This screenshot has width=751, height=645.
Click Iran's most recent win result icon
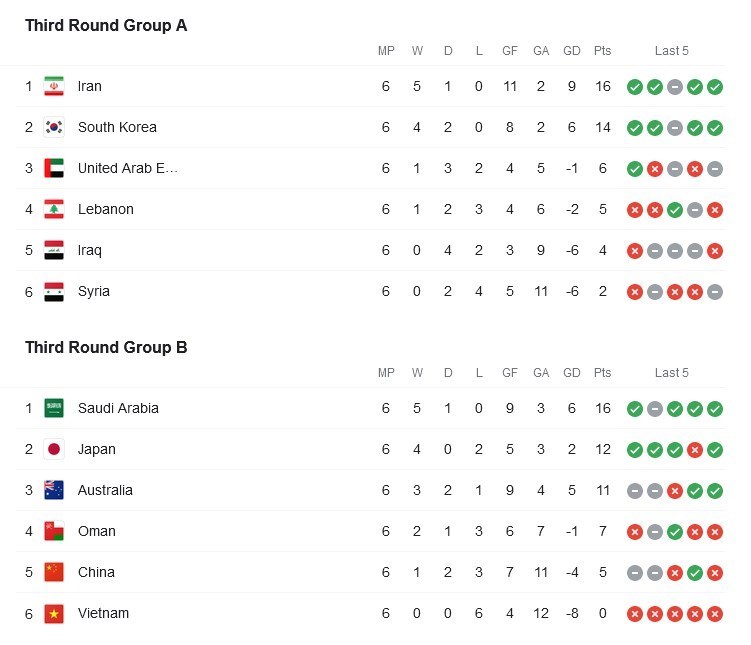[715, 87]
